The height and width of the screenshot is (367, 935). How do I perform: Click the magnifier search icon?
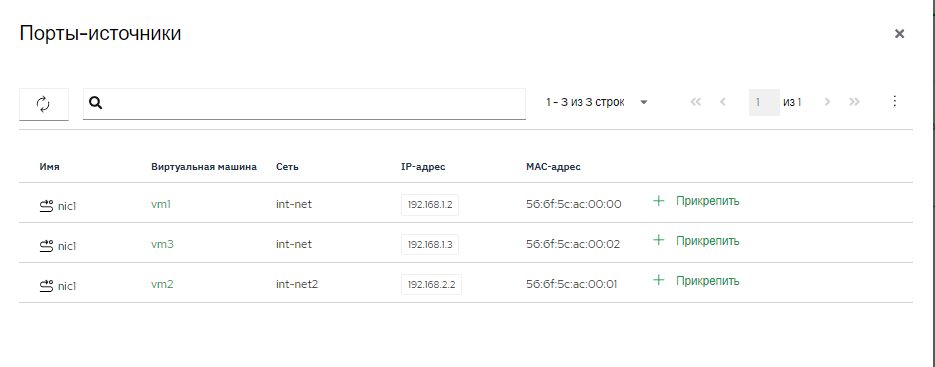coord(95,103)
